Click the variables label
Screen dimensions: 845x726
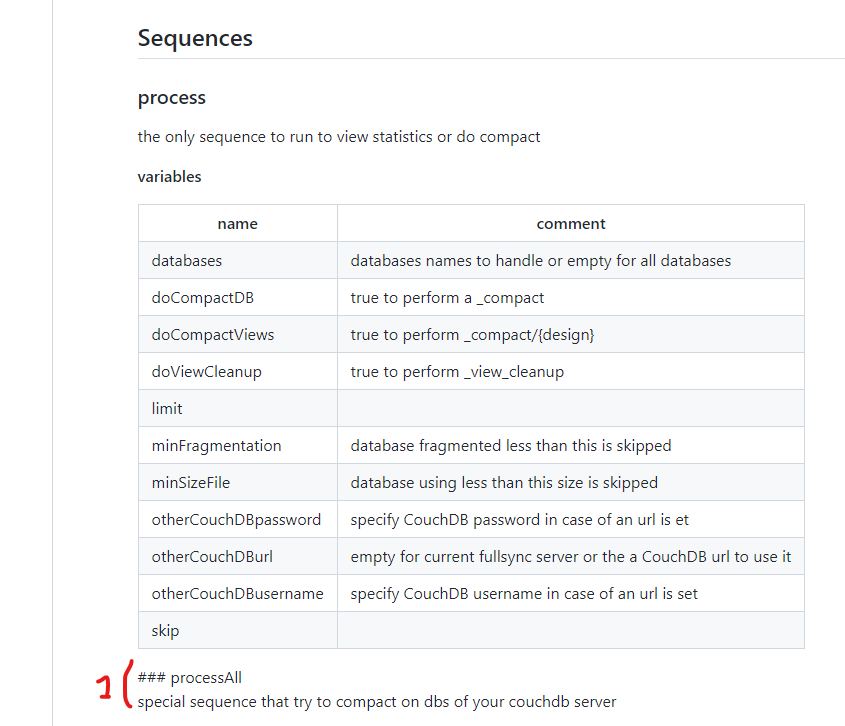169,176
